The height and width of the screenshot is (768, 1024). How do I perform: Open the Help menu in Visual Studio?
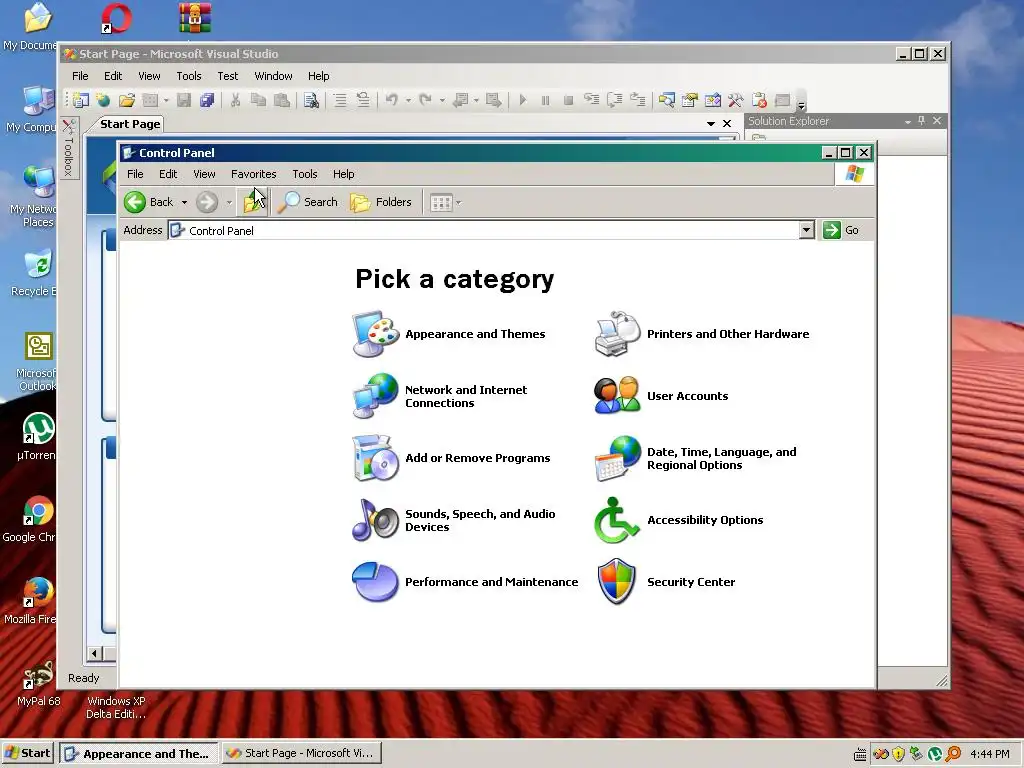point(318,76)
